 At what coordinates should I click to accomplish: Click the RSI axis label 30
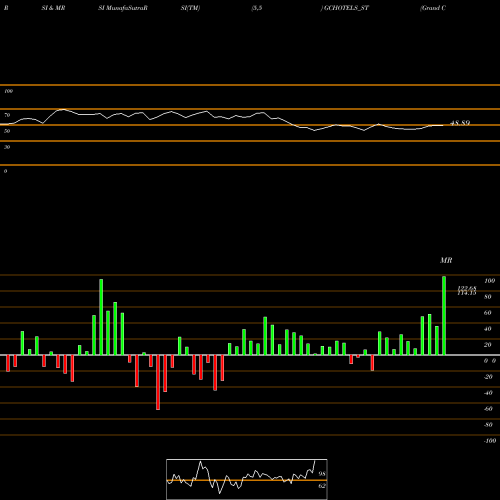pos(7,147)
